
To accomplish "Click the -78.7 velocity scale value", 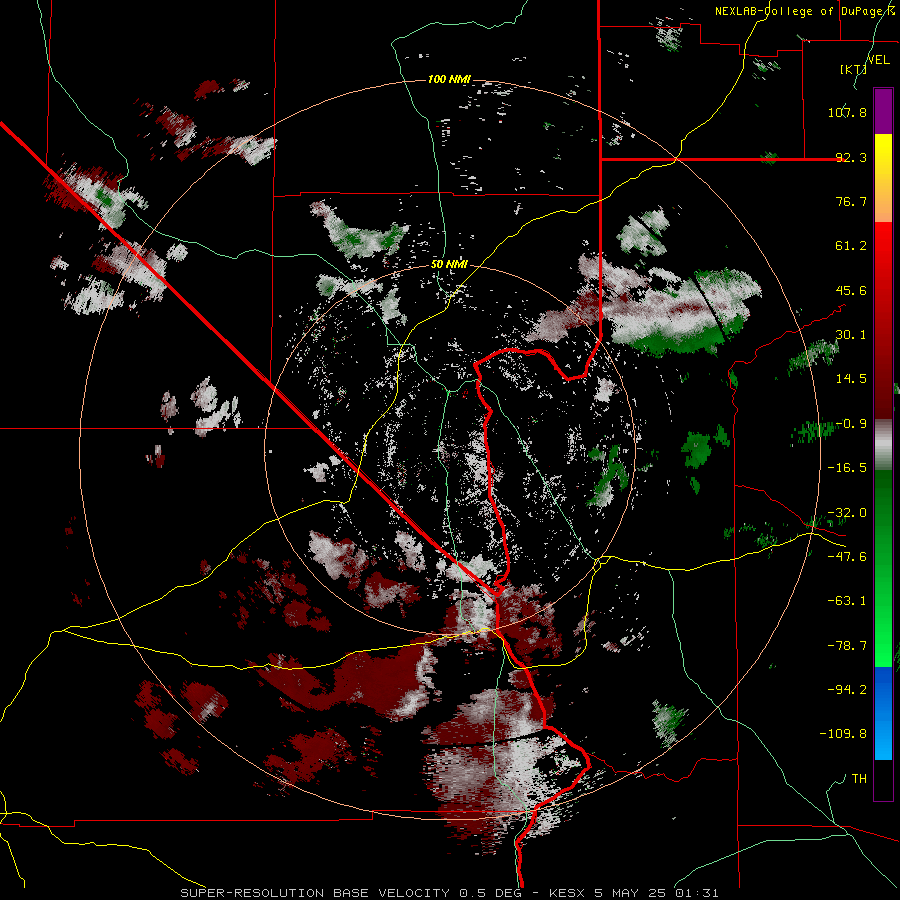I will (x=847, y=646).
